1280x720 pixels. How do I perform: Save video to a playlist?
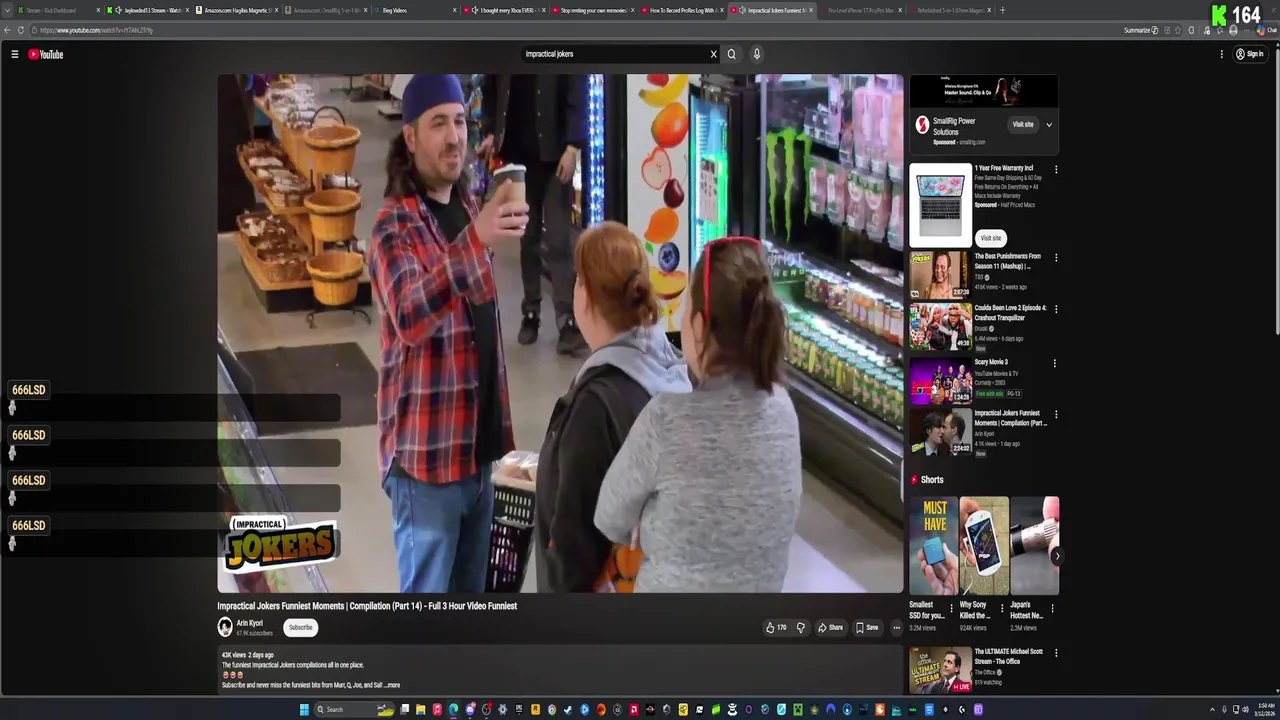[867, 628]
